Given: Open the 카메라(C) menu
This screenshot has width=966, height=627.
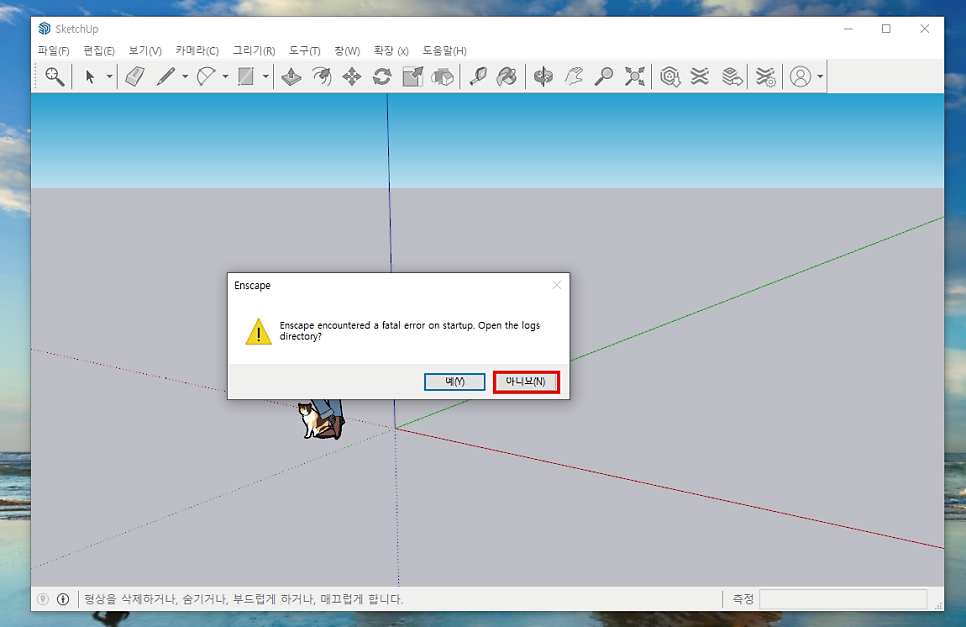Looking at the screenshot, I should pyautogui.click(x=197, y=51).
